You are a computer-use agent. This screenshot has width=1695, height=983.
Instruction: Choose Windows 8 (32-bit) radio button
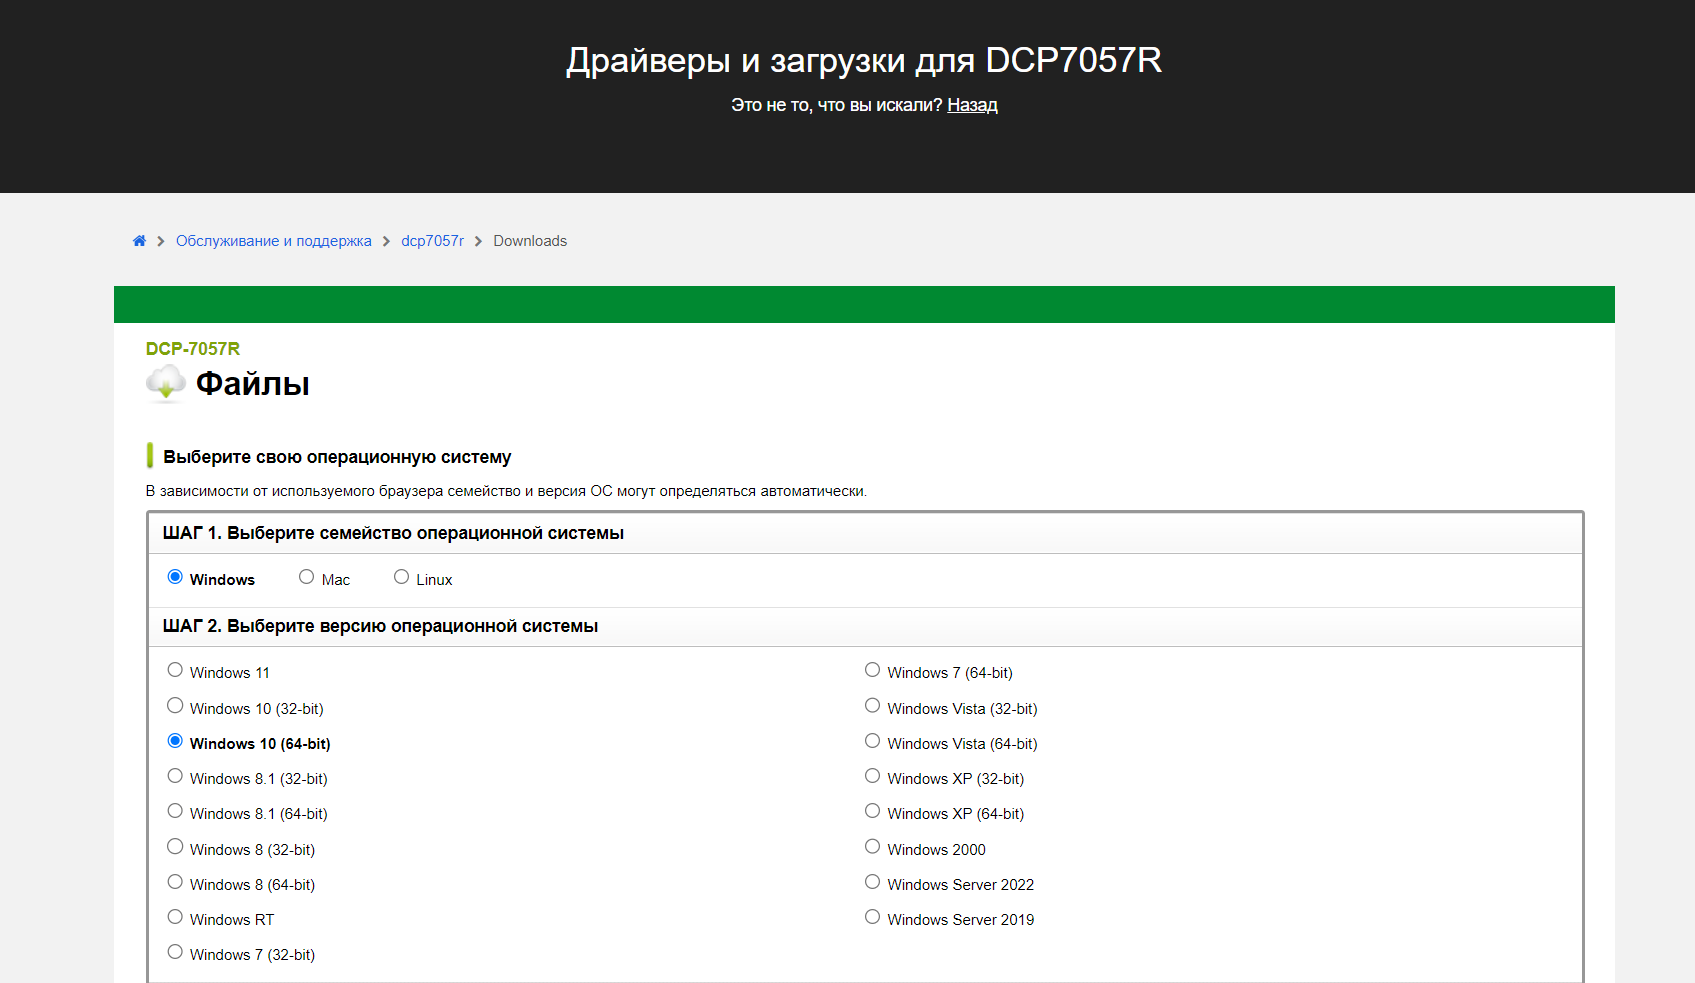point(175,847)
